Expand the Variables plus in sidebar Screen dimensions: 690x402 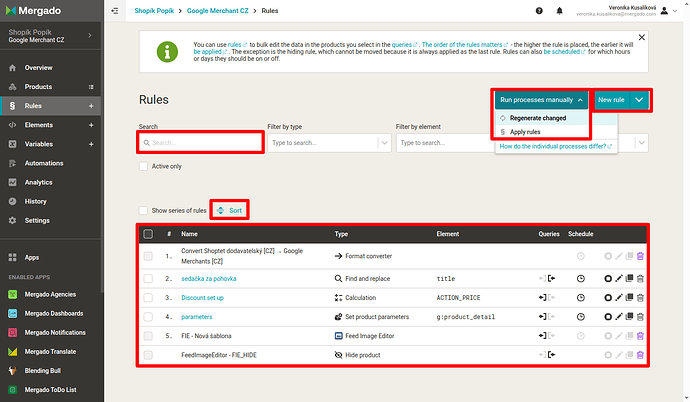pyautogui.click(x=91, y=144)
